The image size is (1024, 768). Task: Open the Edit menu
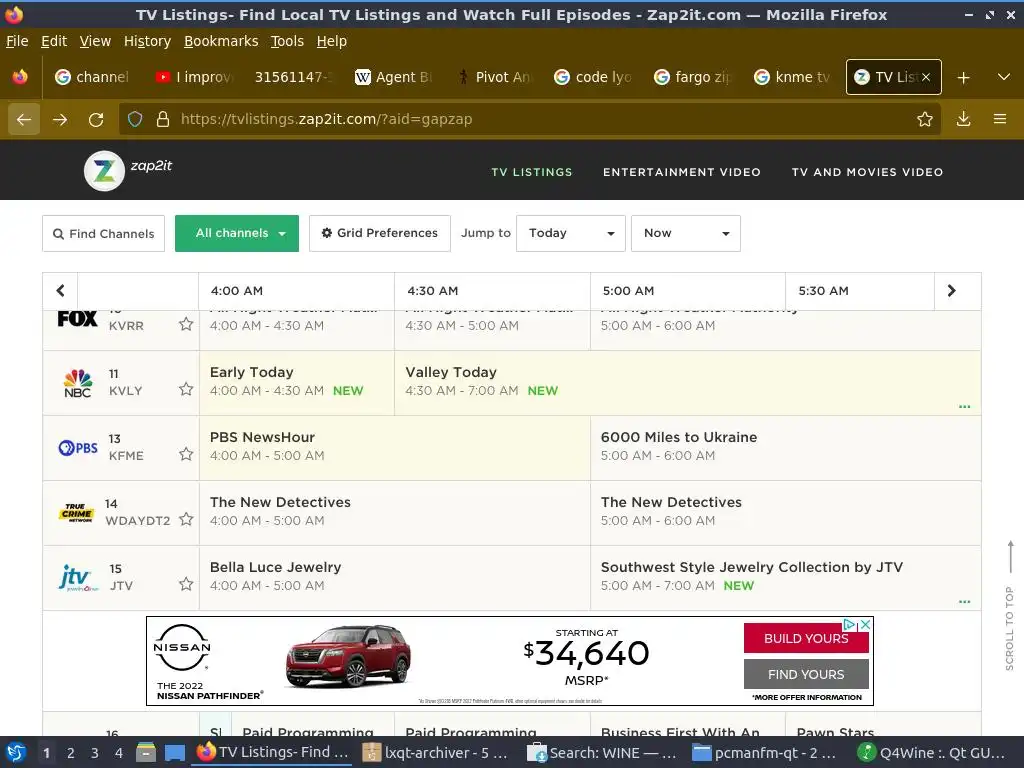[54, 41]
